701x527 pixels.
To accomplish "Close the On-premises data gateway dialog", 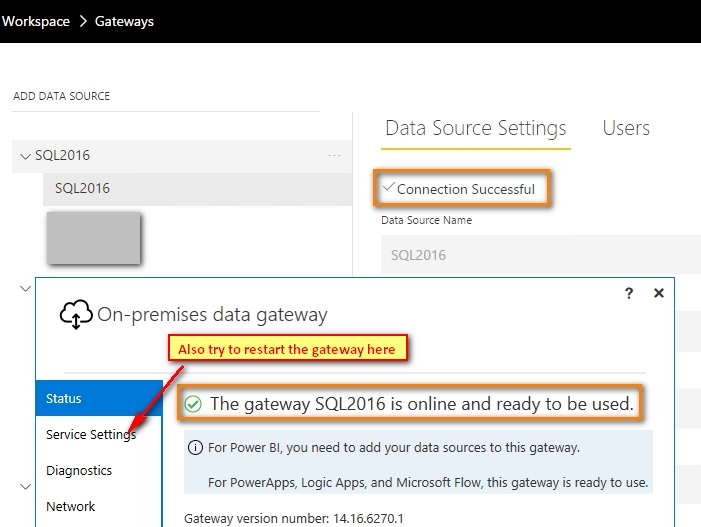I will click(x=659, y=293).
